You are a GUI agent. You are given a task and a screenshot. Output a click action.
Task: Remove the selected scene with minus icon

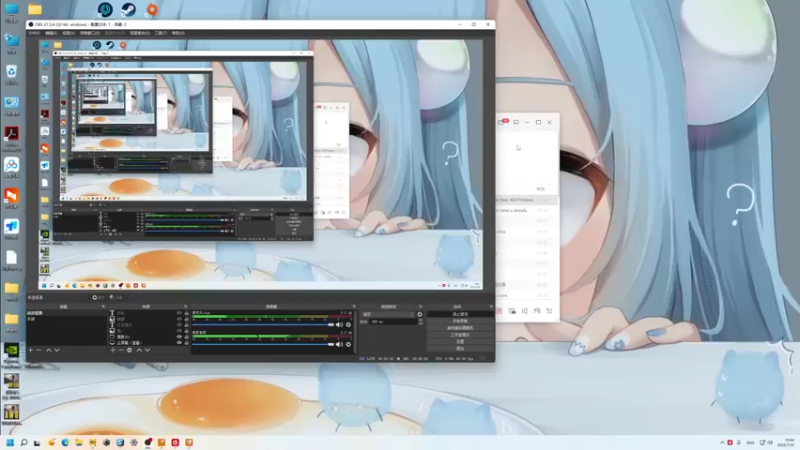39,351
